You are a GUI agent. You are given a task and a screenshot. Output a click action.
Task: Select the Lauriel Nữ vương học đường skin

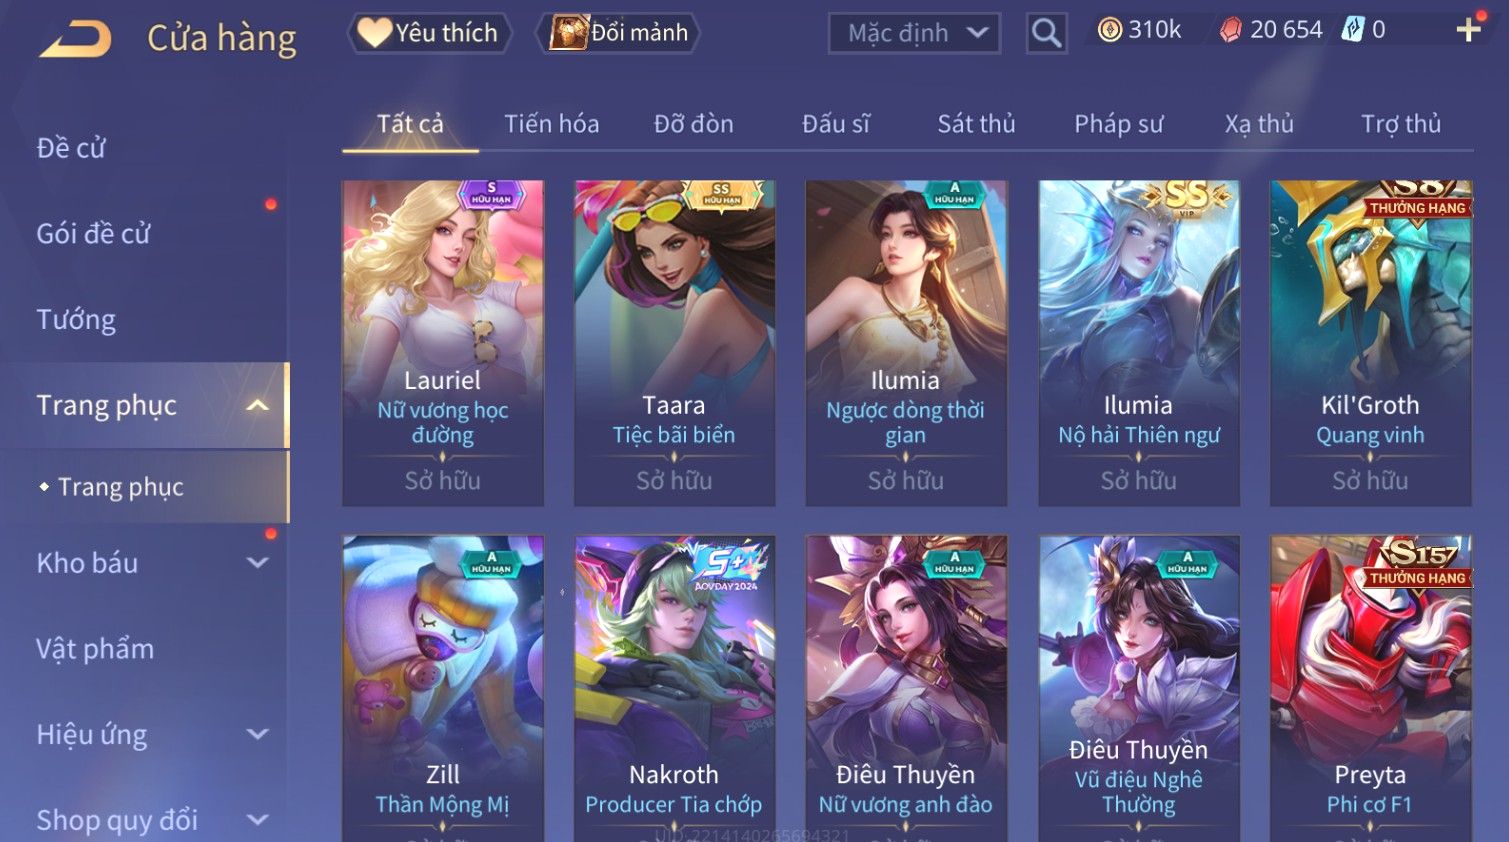443,343
